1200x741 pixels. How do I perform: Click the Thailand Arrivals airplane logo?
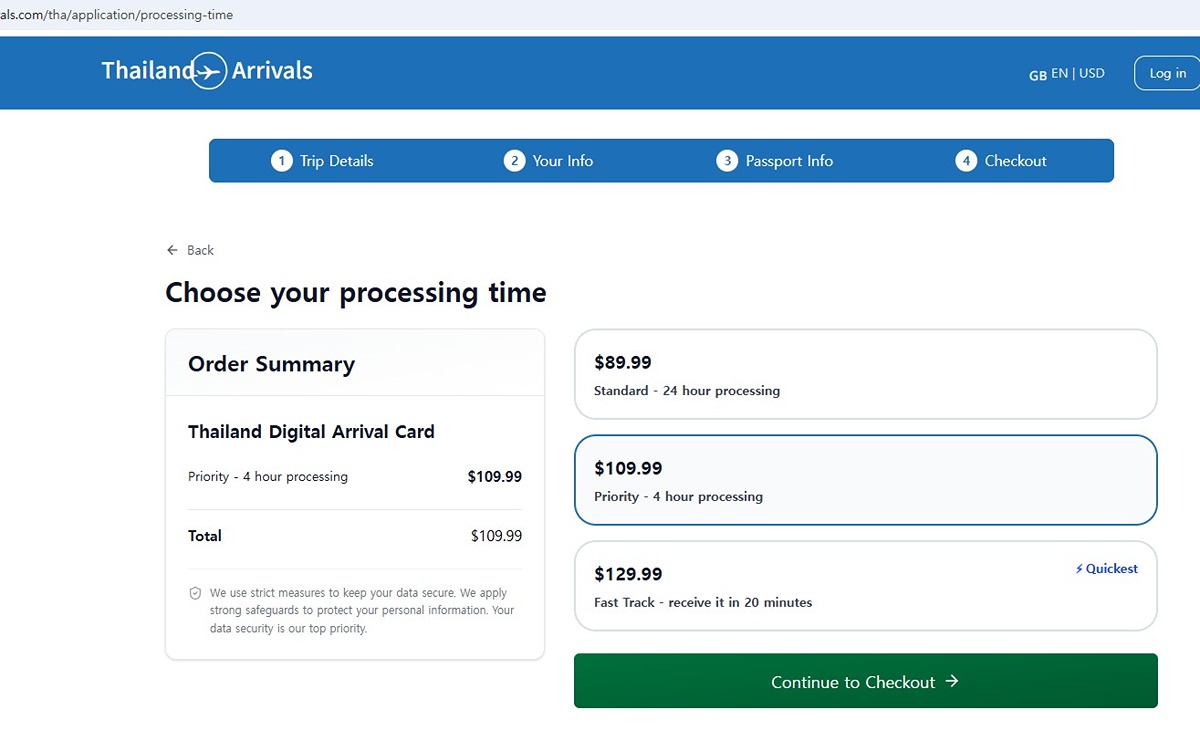point(208,71)
